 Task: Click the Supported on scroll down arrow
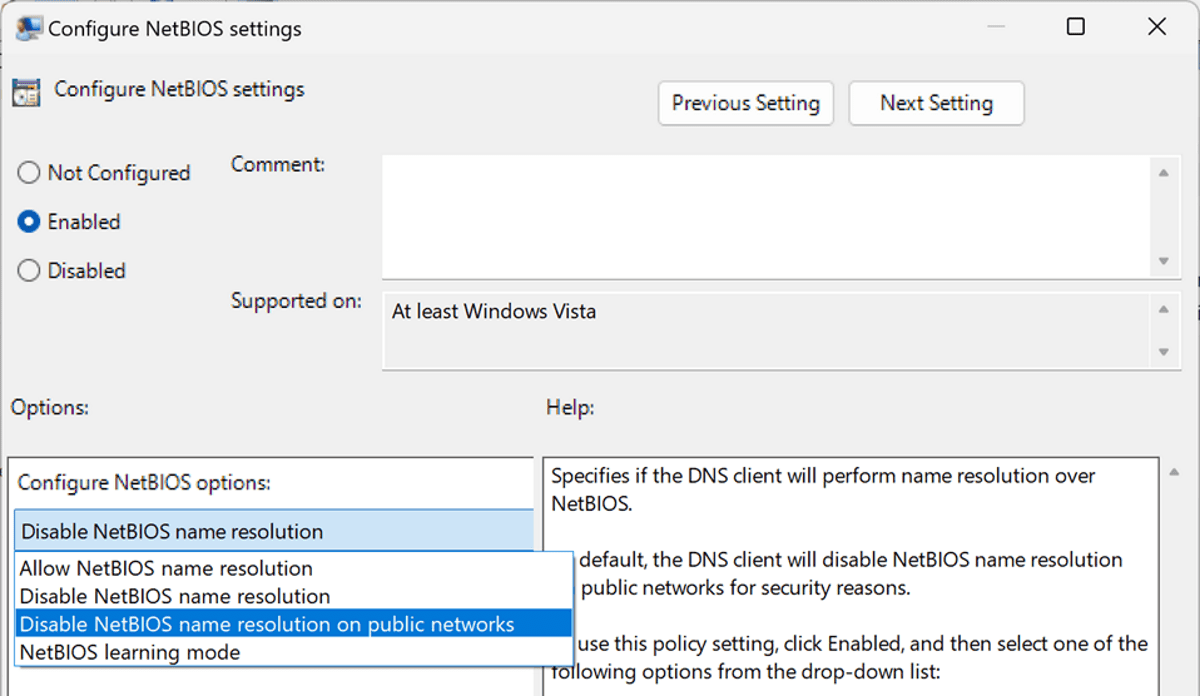pyautogui.click(x=1163, y=352)
